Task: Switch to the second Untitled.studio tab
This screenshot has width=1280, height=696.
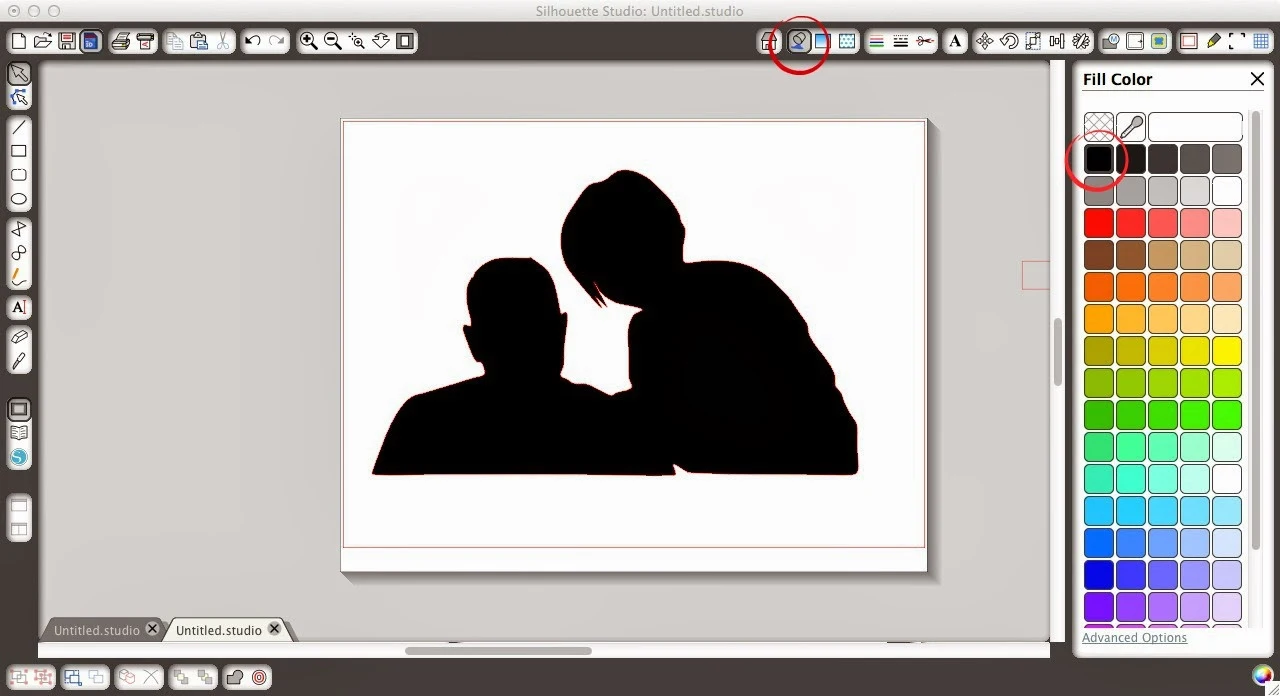Action: (x=218, y=629)
